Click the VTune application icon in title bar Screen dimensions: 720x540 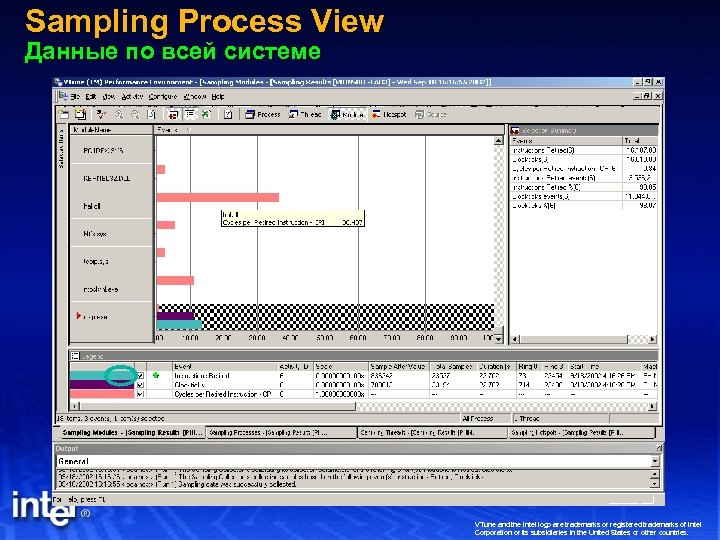pyautogui.click(x=58, y=82)
